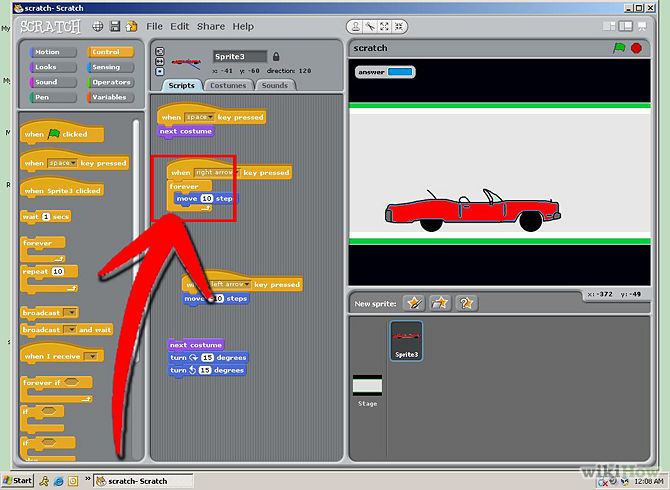The height and width of the screenshot is (490, 670).
Task: Open the Edit menu
Action: pyautogui.click(x=179, y=26)
